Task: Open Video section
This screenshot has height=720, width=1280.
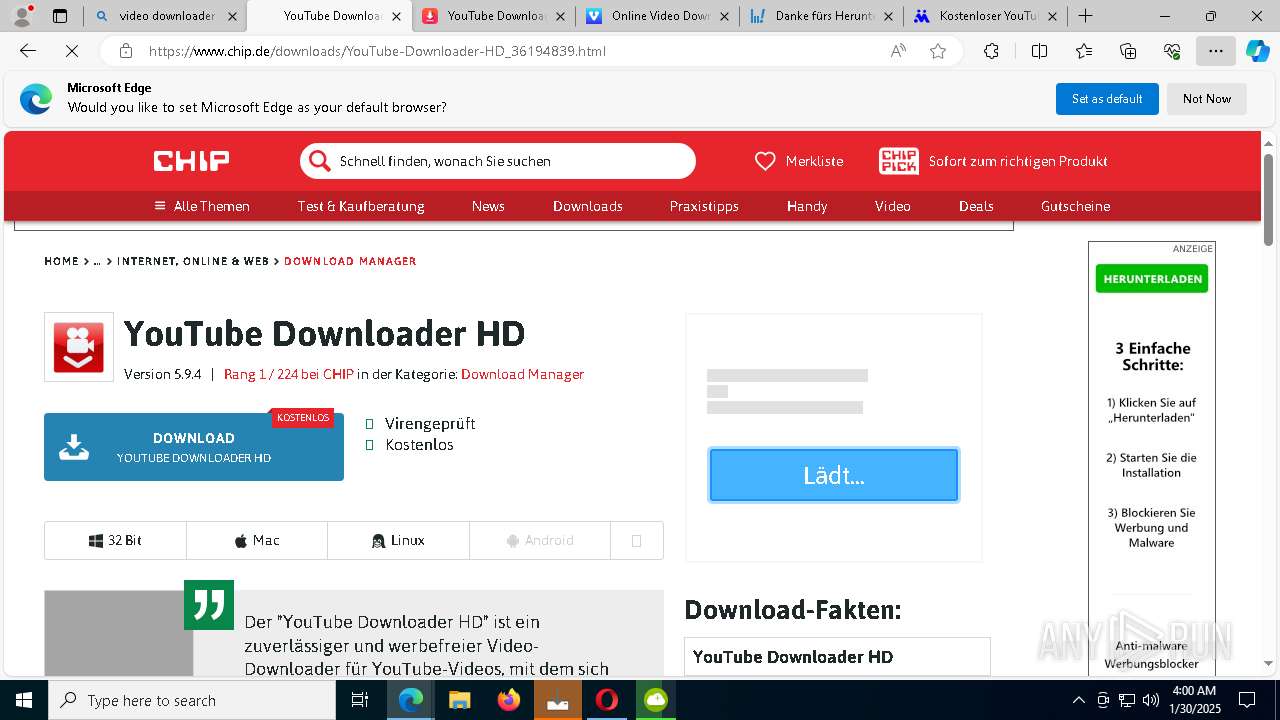Action: [893, 206]
